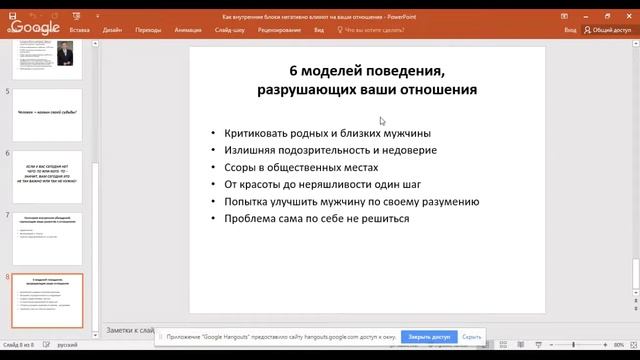
Task: Click 'Закрыть доступ' button in Hangouts bar
Action: [x=429, y=337]
